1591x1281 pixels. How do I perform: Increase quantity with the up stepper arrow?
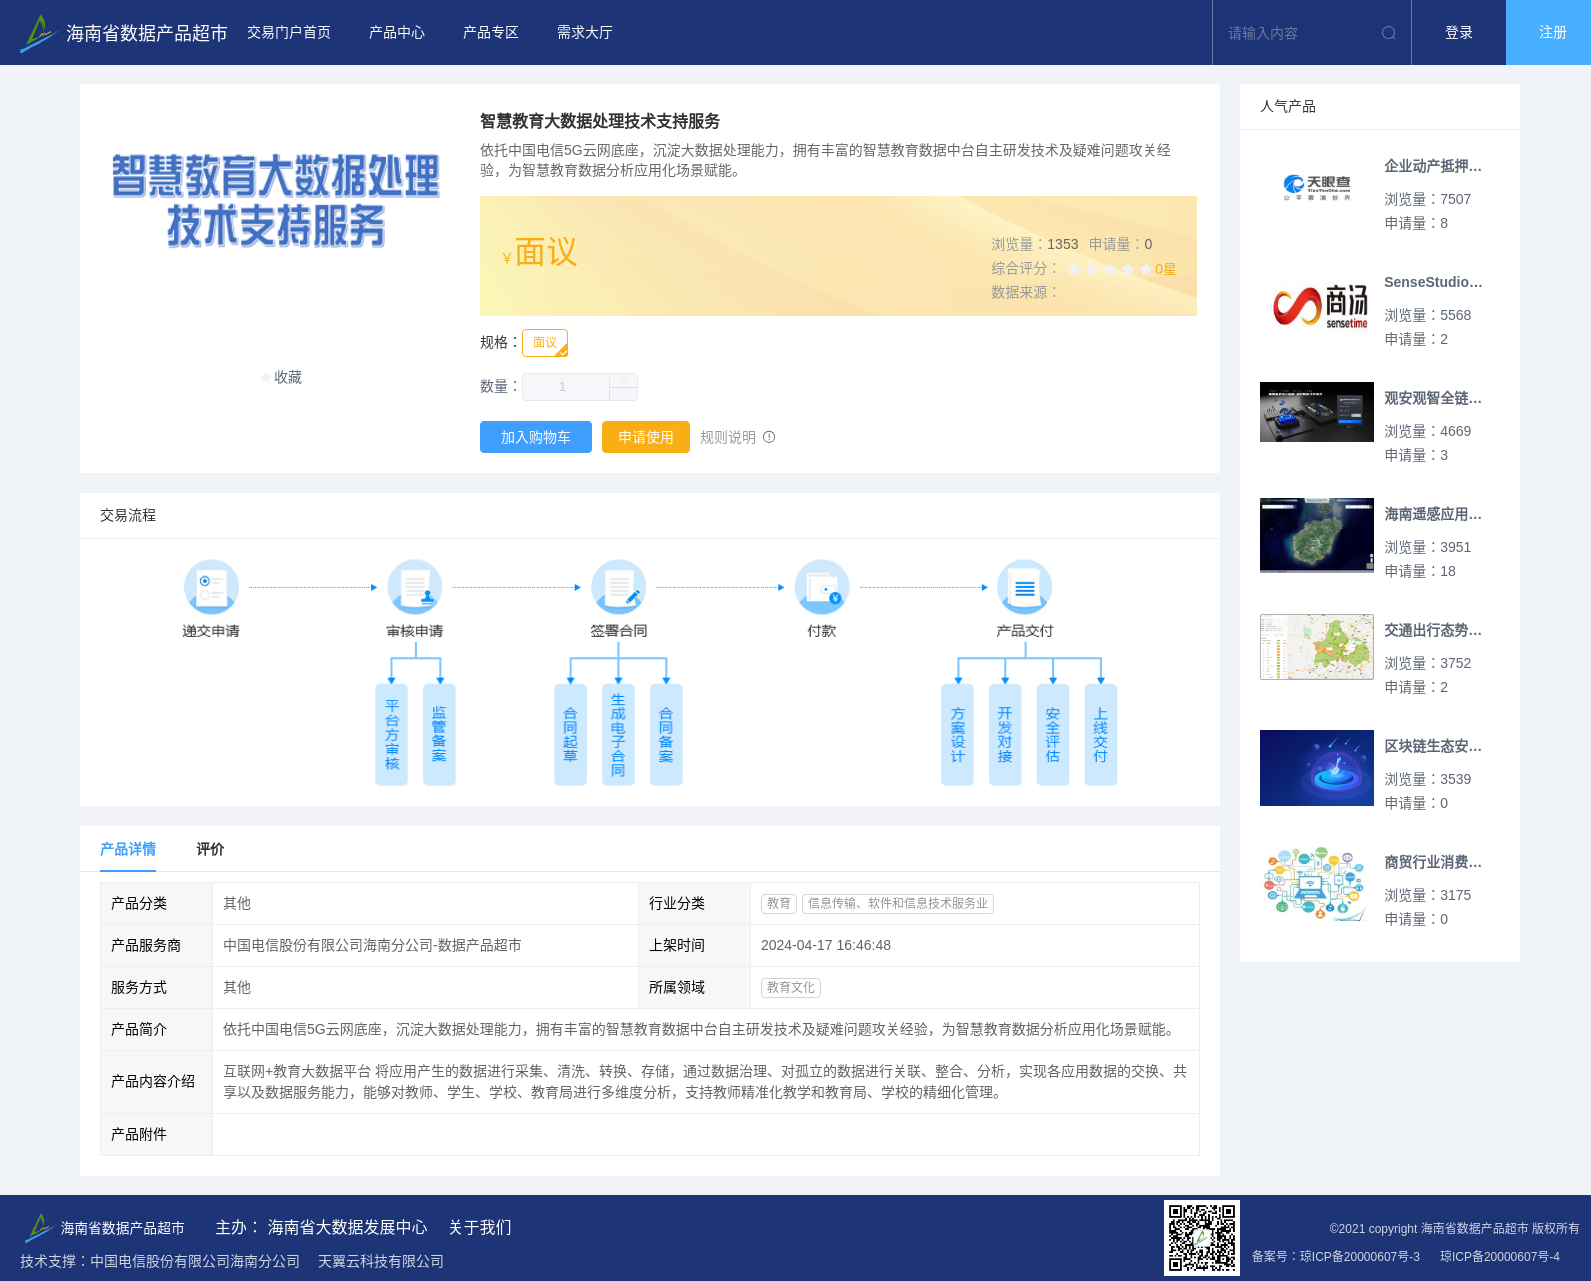coord(624,380)
